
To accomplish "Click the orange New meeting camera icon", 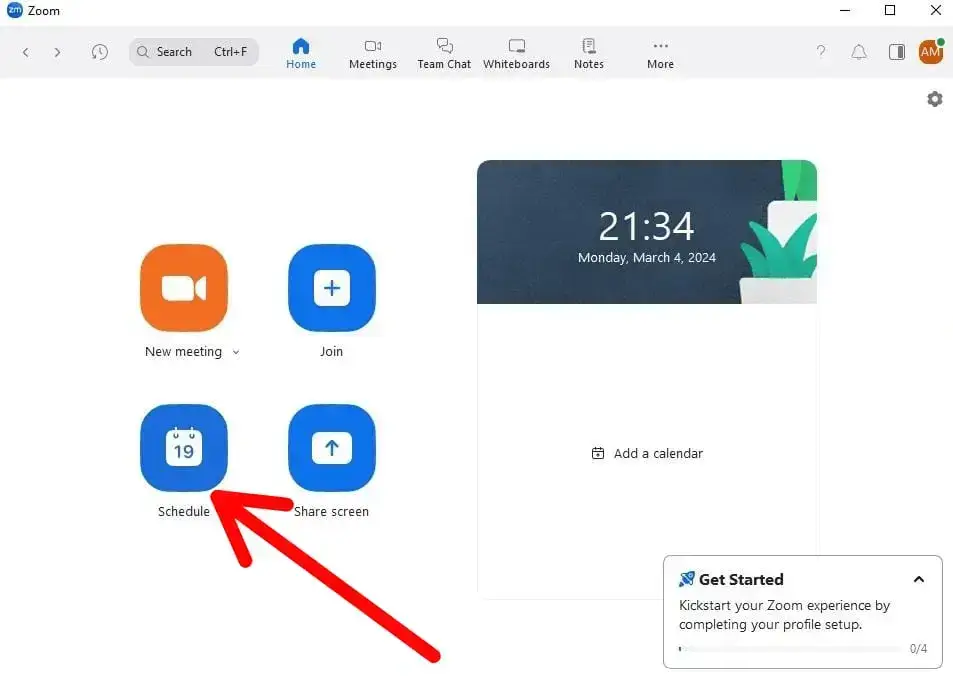I will [x=184, y=288].
